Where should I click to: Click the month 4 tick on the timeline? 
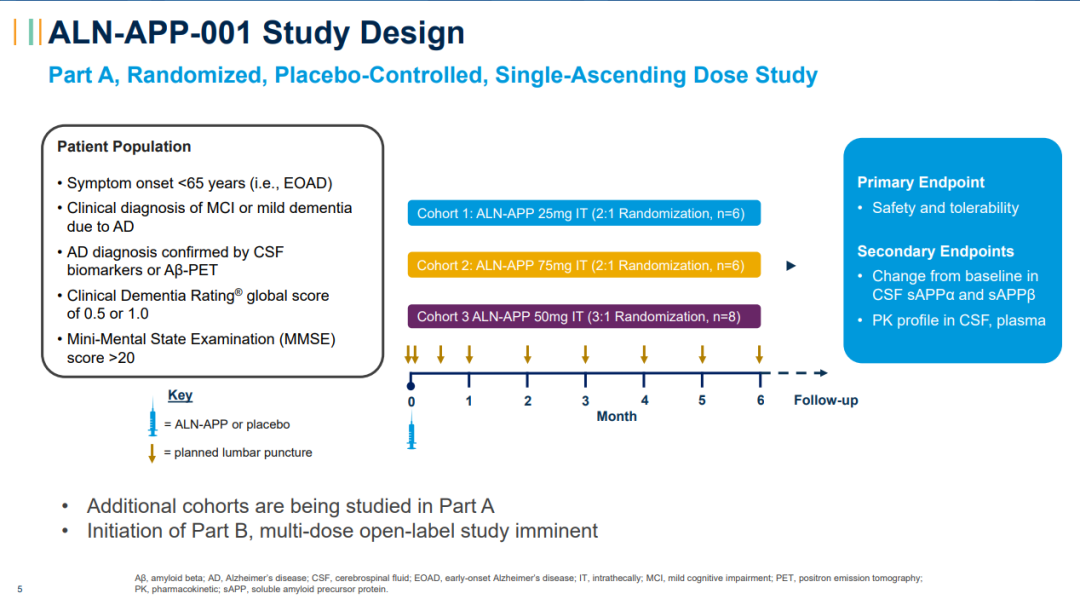[x=644, y=380]
